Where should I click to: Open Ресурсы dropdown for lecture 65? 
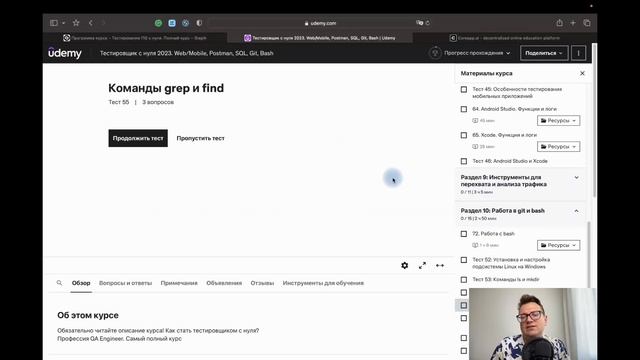(558, 147)
